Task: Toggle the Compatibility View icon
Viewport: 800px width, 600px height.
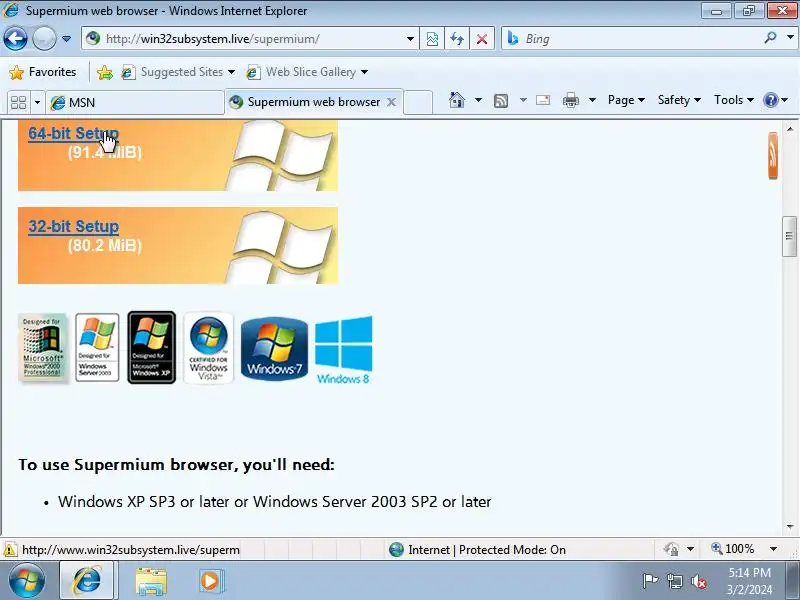Action: click(432, 39)
